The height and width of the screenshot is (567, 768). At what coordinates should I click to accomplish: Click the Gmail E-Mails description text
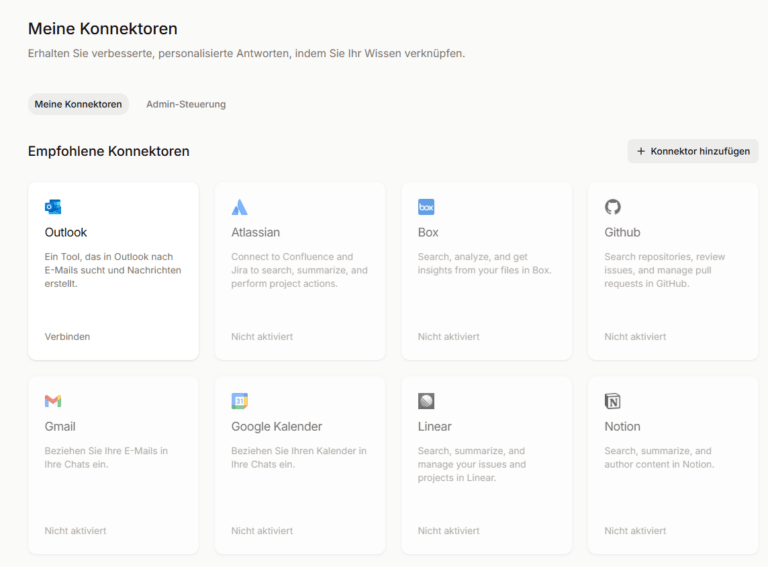tap(106, 457)
